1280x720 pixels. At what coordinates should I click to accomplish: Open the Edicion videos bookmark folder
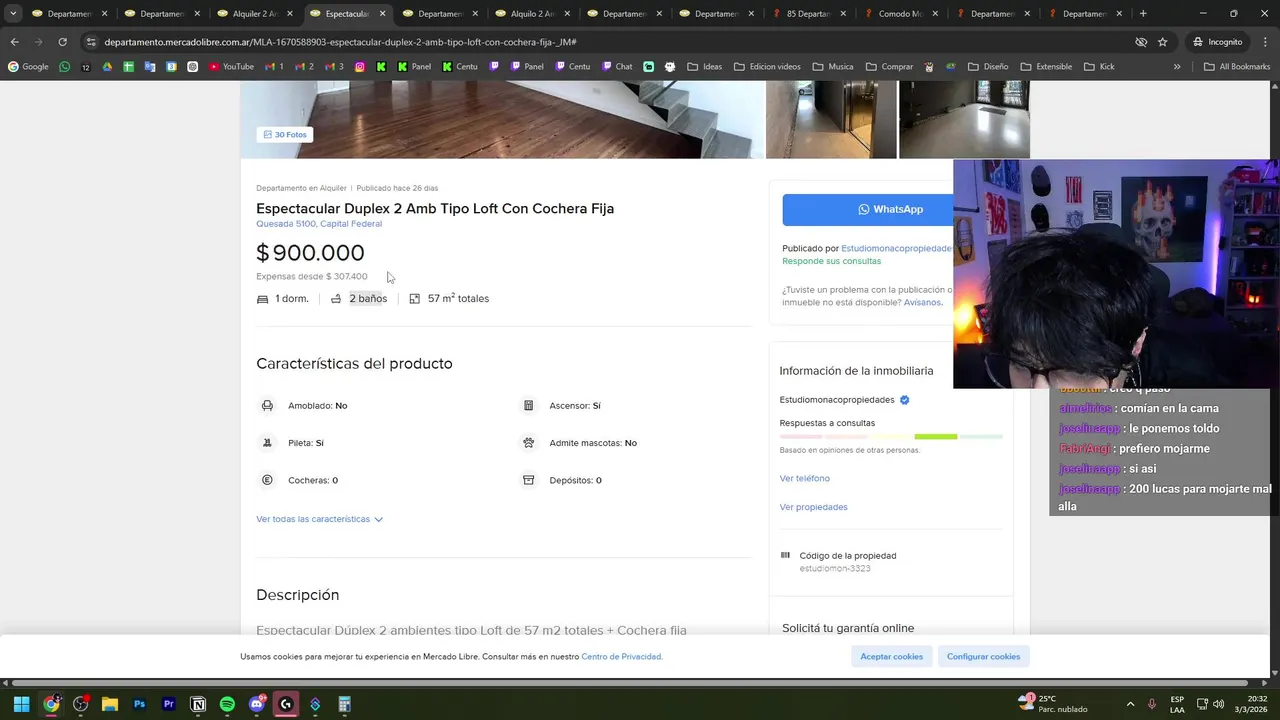click(767, 67)
